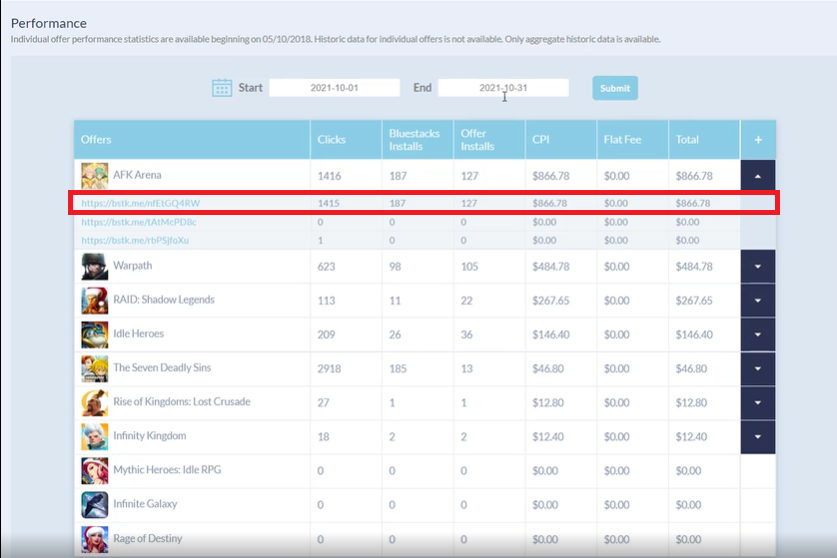This screenshot has width=837, height=558.
Task: Click the Rise of Kingdoms game icon
Action: (94, 403)
